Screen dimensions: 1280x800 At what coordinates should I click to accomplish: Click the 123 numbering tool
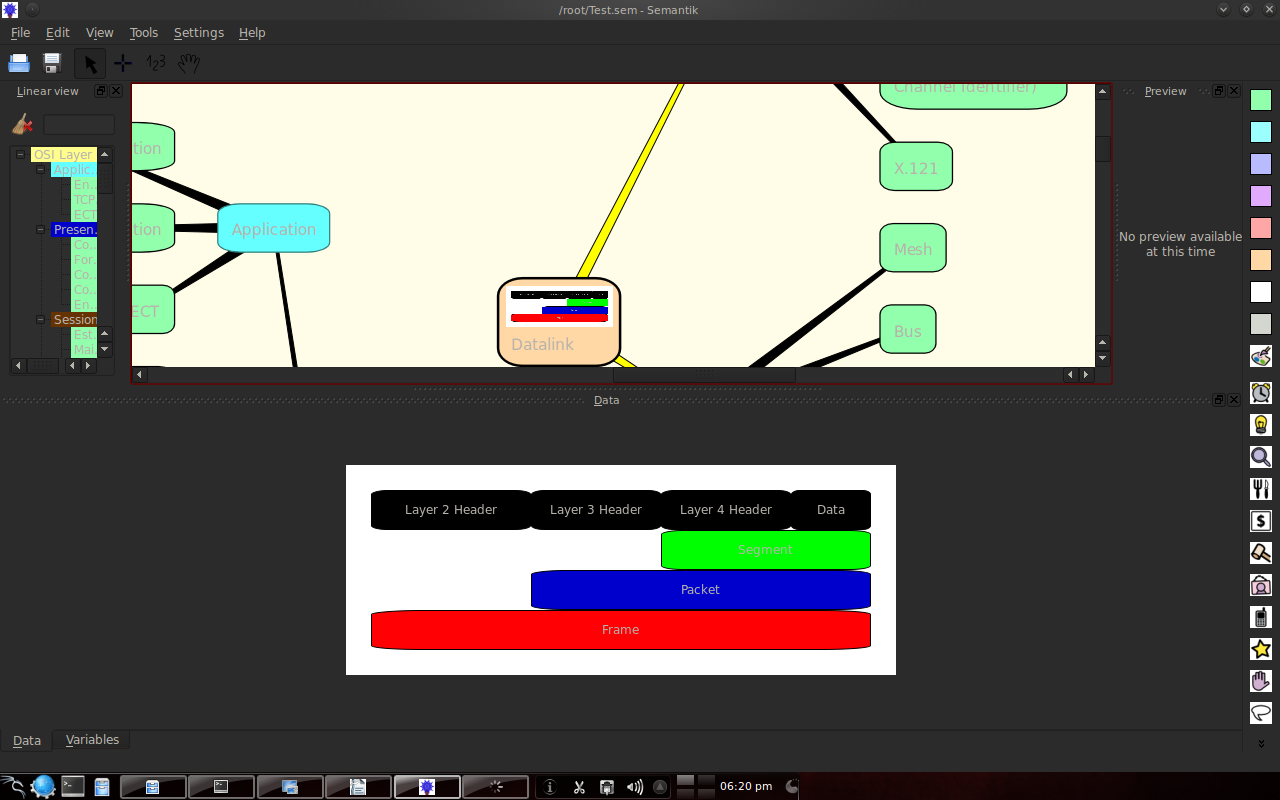point(155,62)
